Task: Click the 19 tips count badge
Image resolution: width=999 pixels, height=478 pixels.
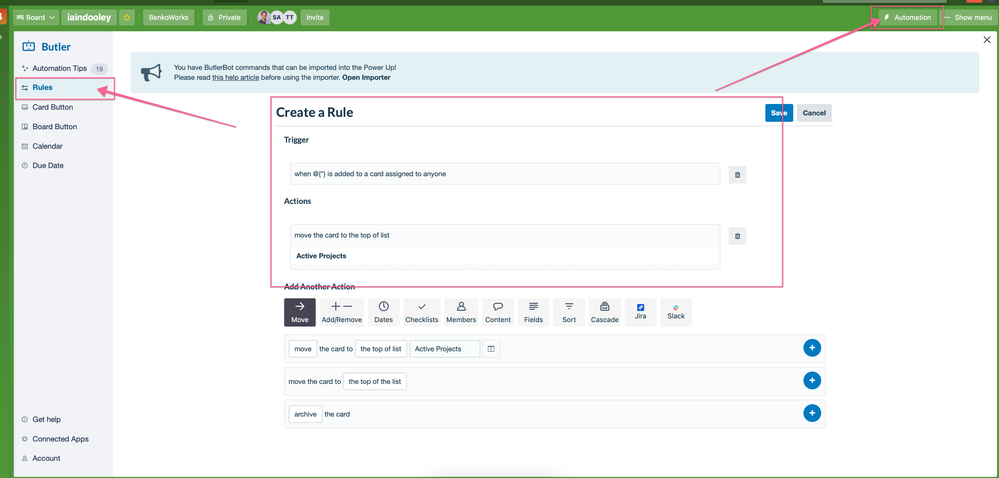Action: coord(99,69)
